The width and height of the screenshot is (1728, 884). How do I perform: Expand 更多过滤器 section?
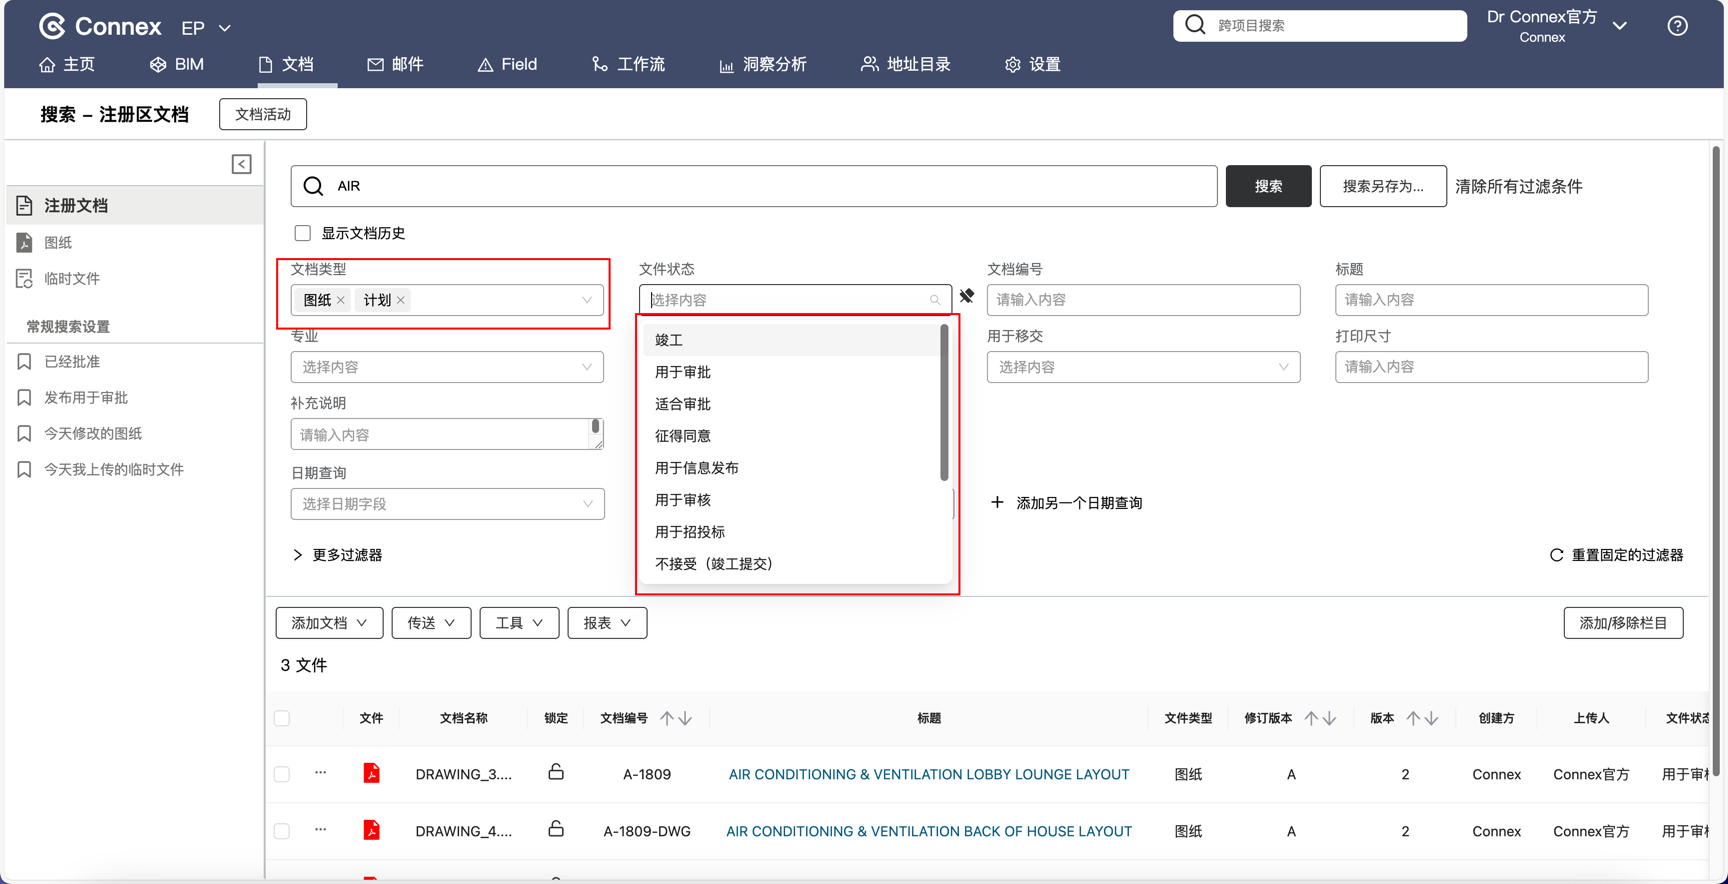pos(338,555)
